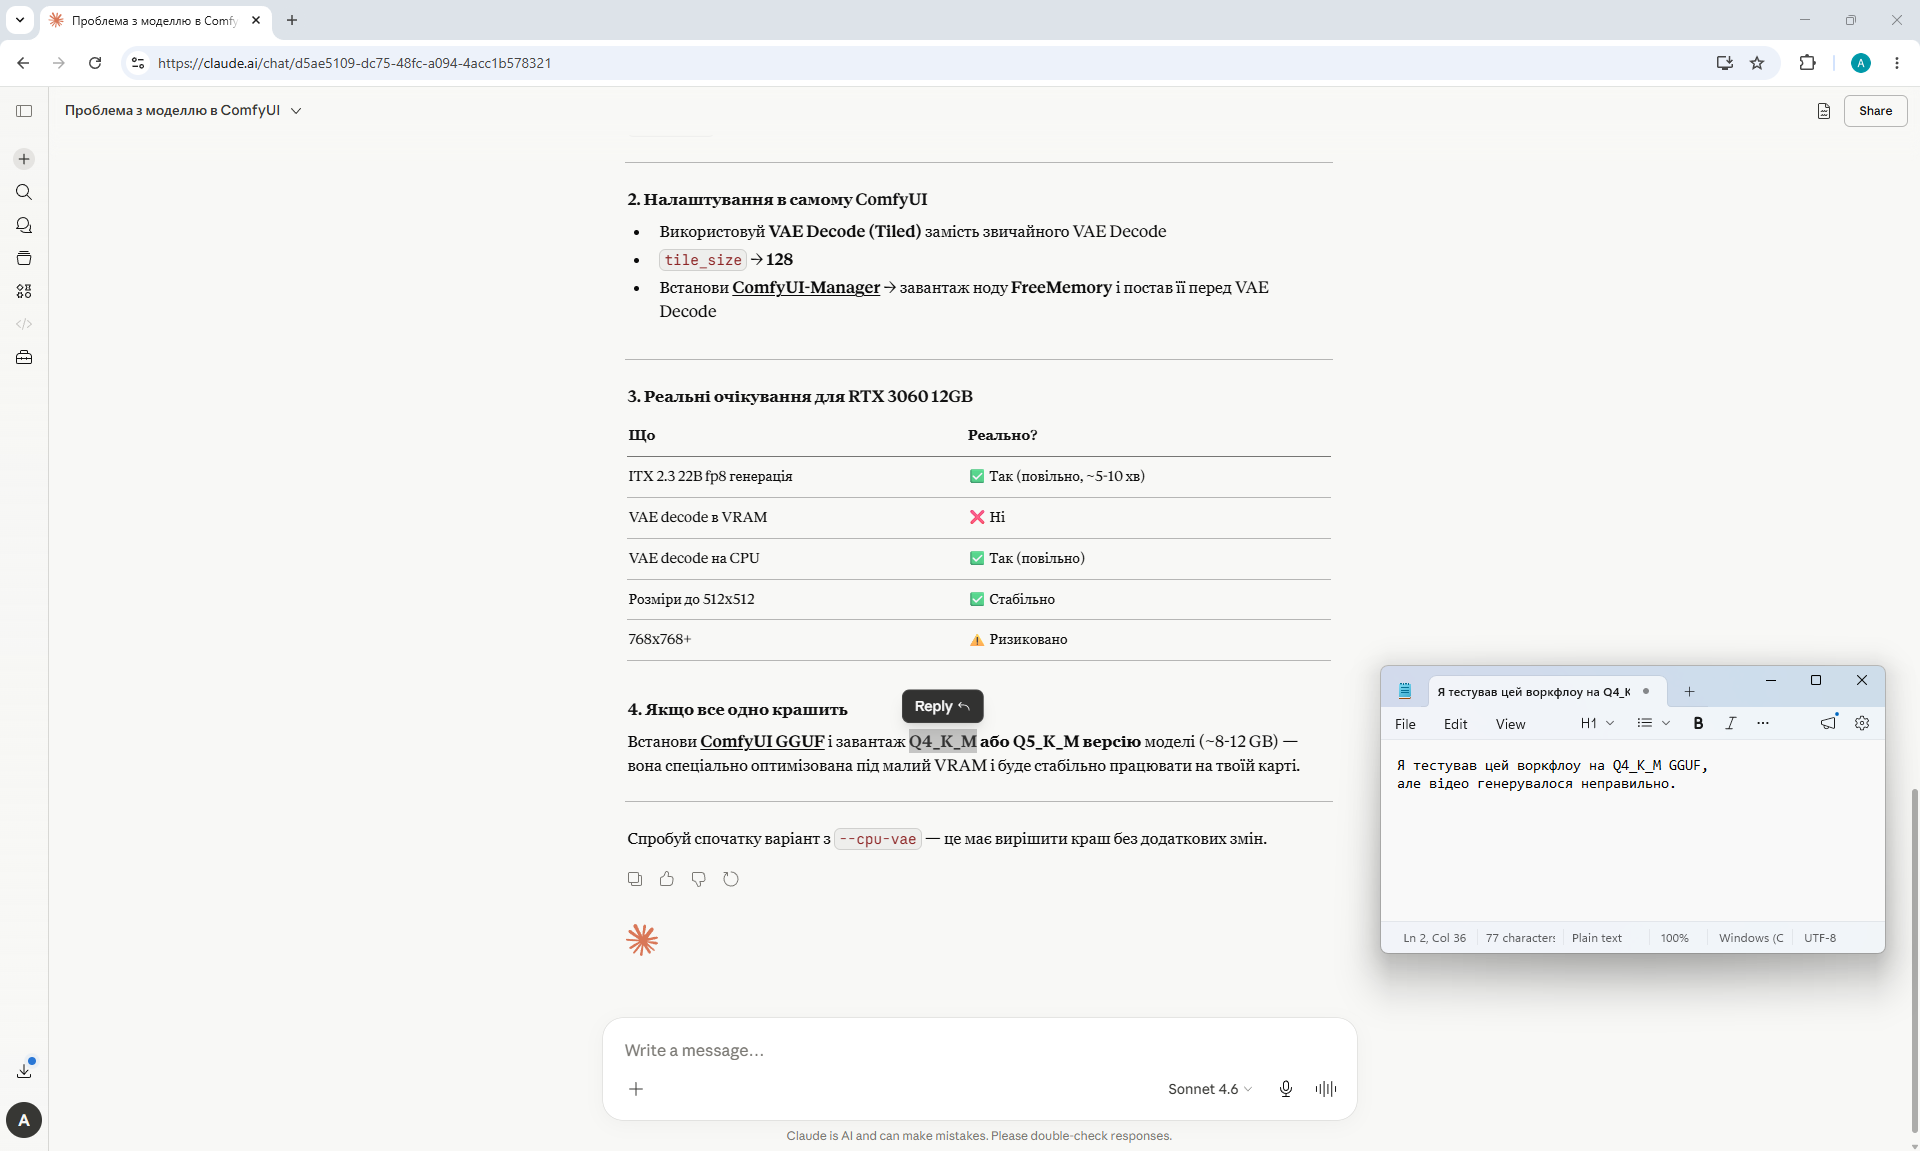This screenshot has height=1151, width=1920.
Task: Open a new browser tab
Action: pyautogui.click(x=292, y=20)
